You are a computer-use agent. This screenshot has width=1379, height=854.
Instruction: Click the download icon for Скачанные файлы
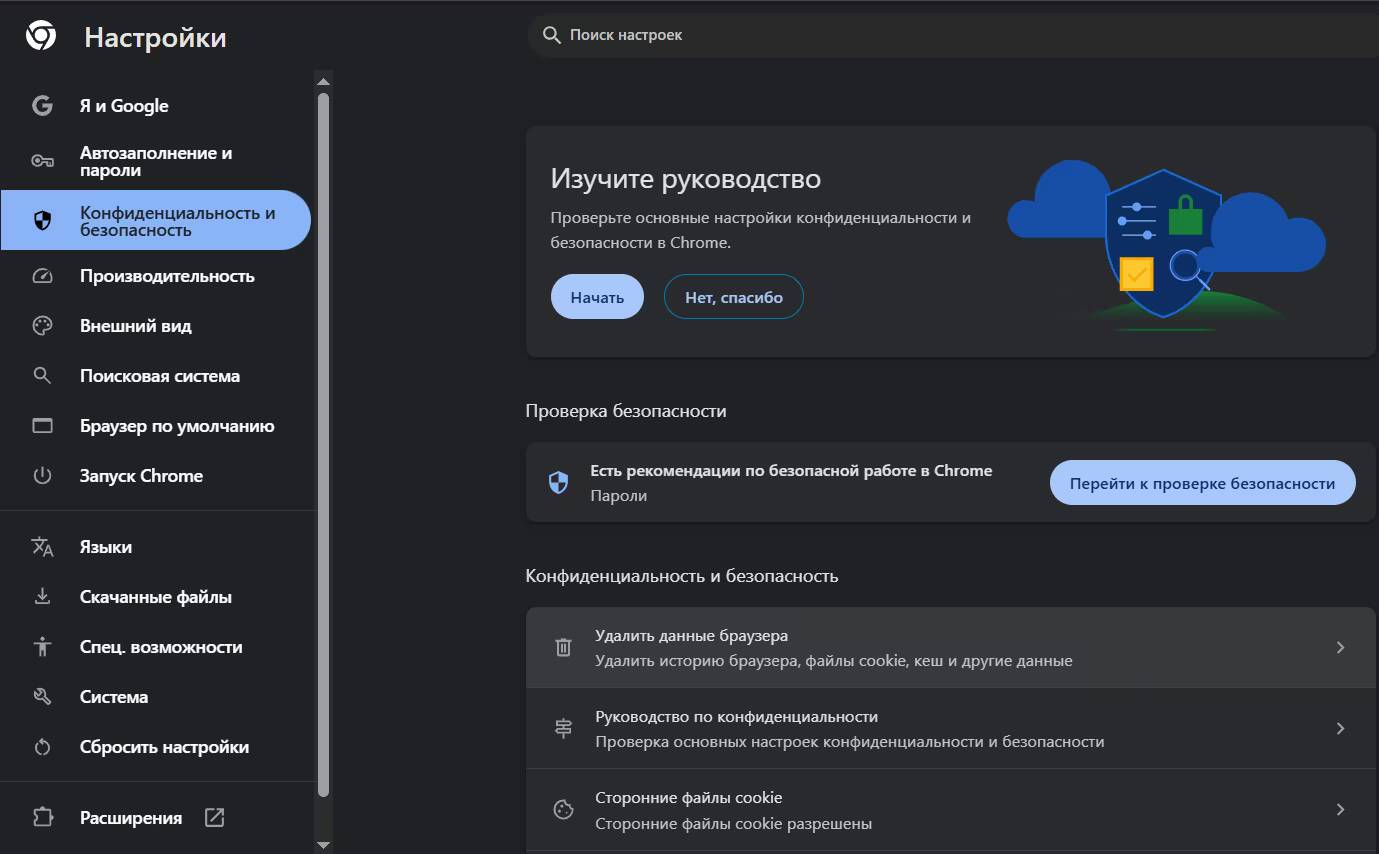[x=42, y=597]
